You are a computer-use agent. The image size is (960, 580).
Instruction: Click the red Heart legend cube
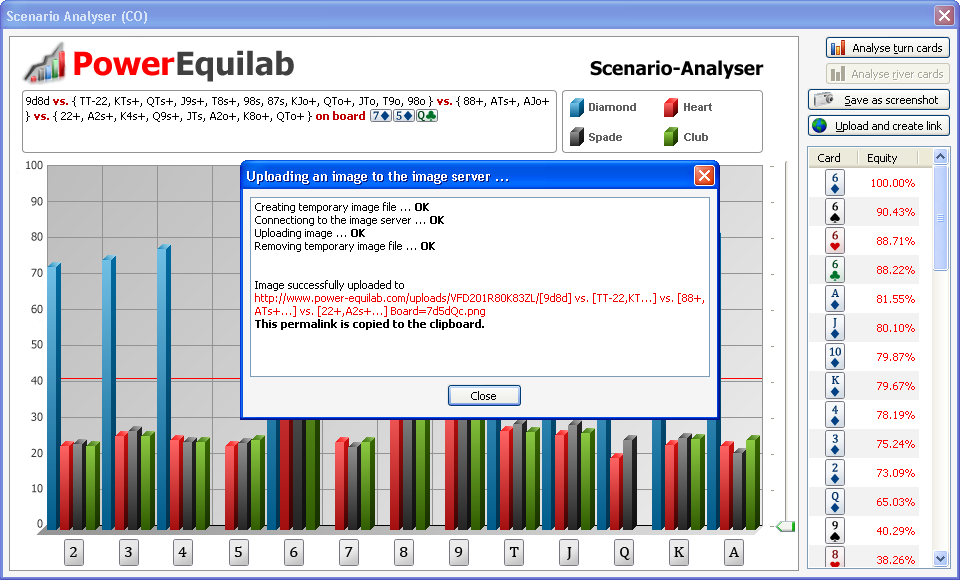[671, 107]
